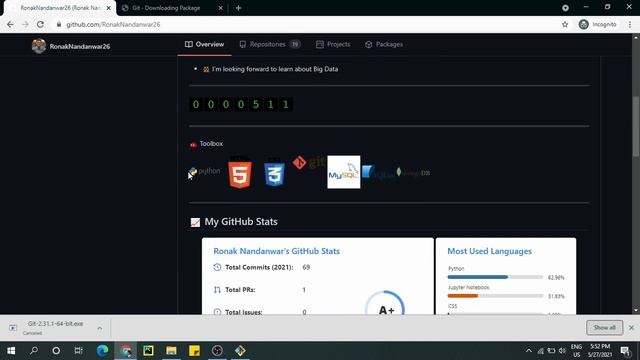Expand the Git download item options chevron
Image resolution: width=640 pixels, height=360 pixels.
point(100,328)
